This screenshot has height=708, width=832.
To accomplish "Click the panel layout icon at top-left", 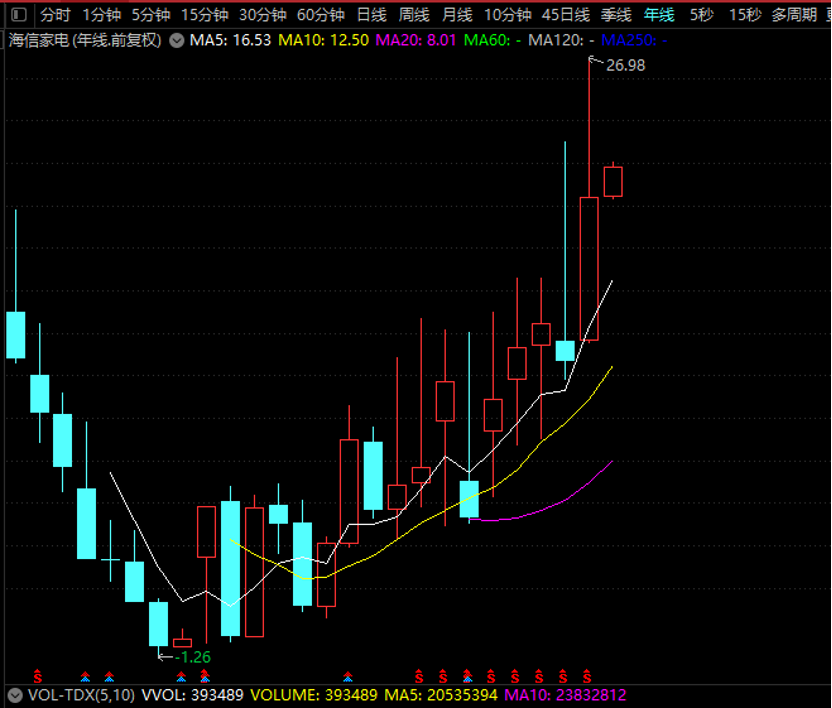I will pos(19,14).
